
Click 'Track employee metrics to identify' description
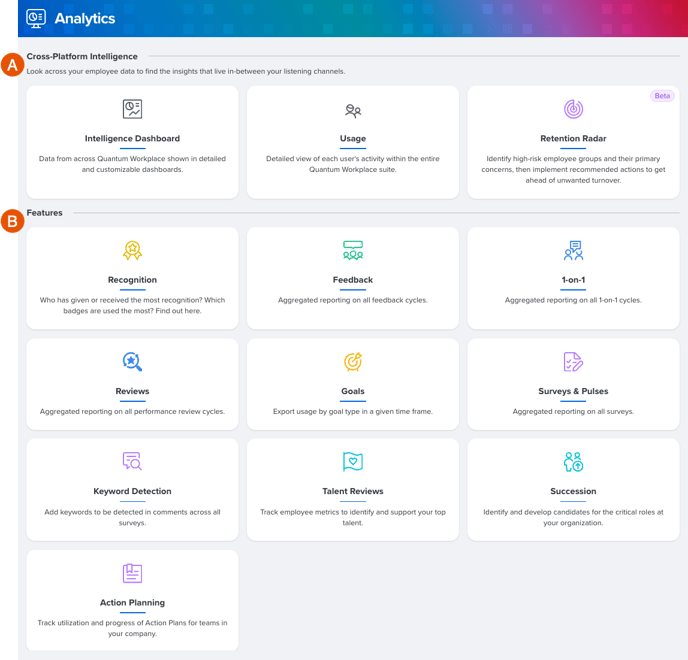[353, 517]
